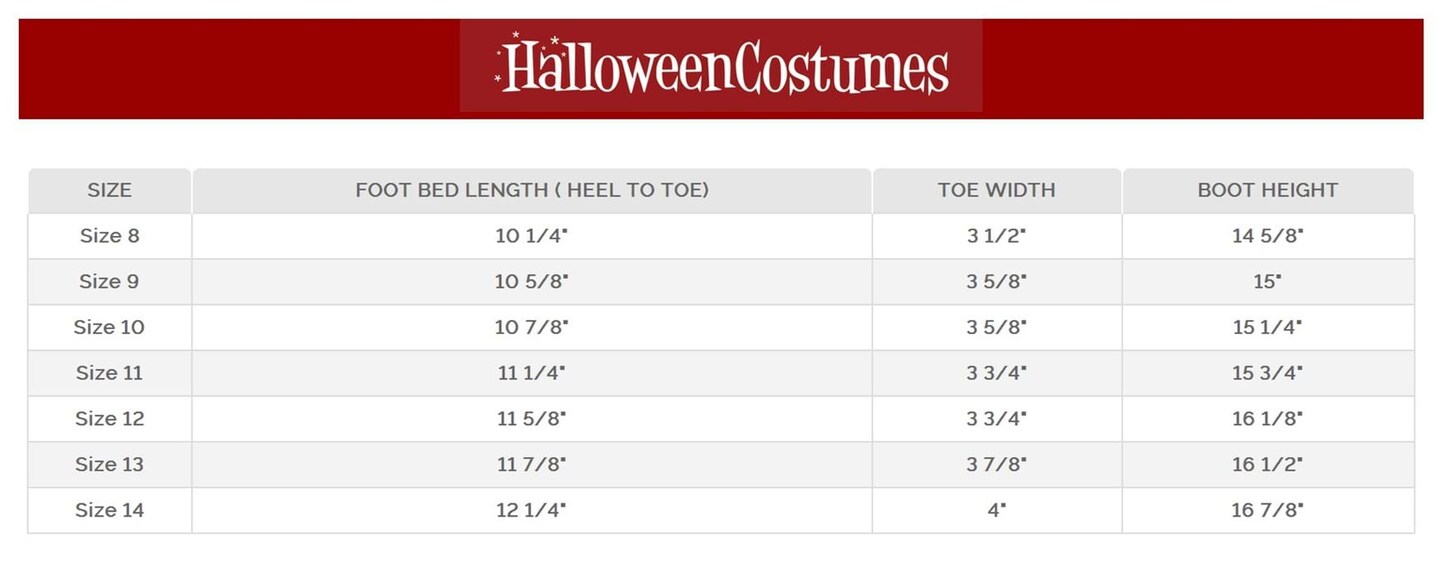Click the 10 1/4" foot bed length cell
The image size is (1440, 561).
click(532, 236)
